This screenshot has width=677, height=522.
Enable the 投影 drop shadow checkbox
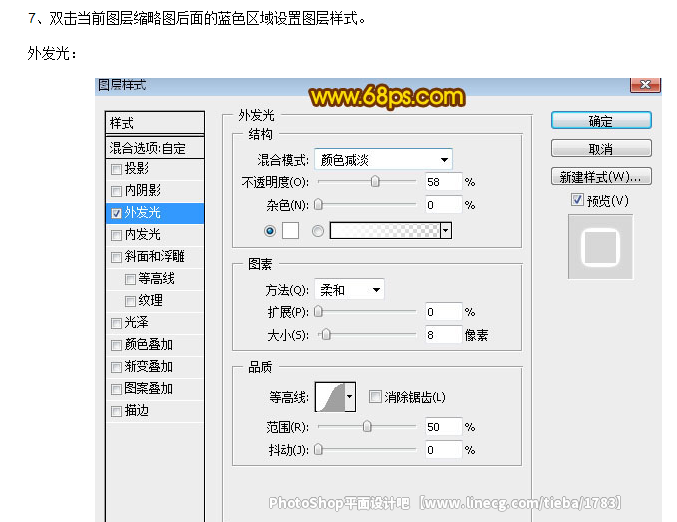click(117, 169)
